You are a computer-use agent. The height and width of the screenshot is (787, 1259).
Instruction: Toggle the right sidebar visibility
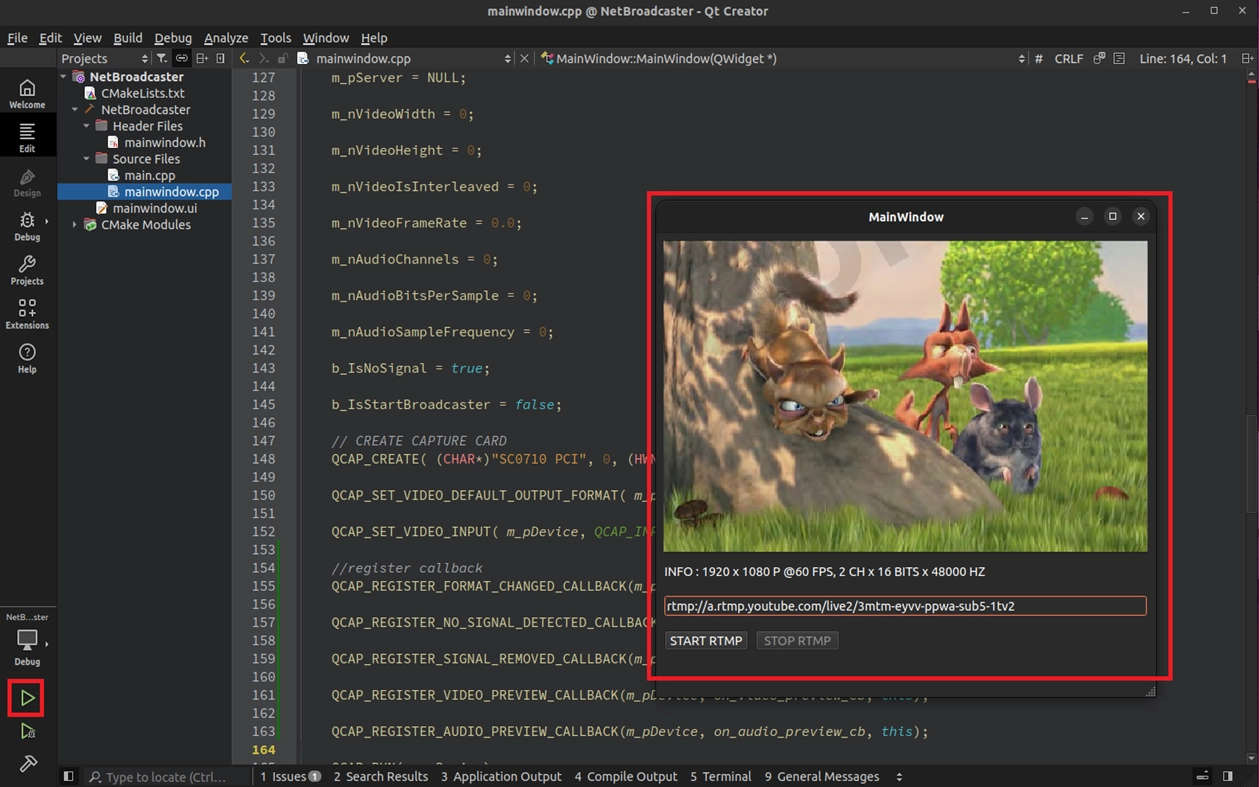point(1228,776)
